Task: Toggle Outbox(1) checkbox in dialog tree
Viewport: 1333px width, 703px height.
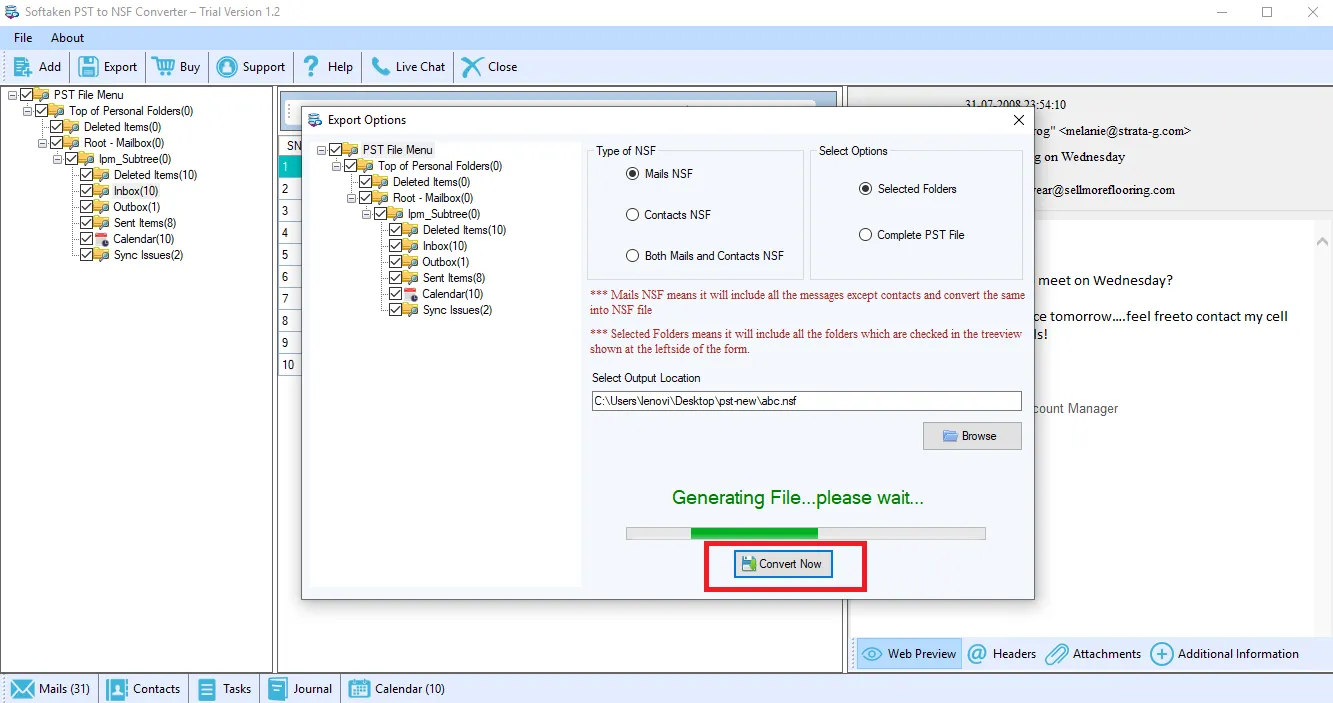Action: tap(395, 262)
